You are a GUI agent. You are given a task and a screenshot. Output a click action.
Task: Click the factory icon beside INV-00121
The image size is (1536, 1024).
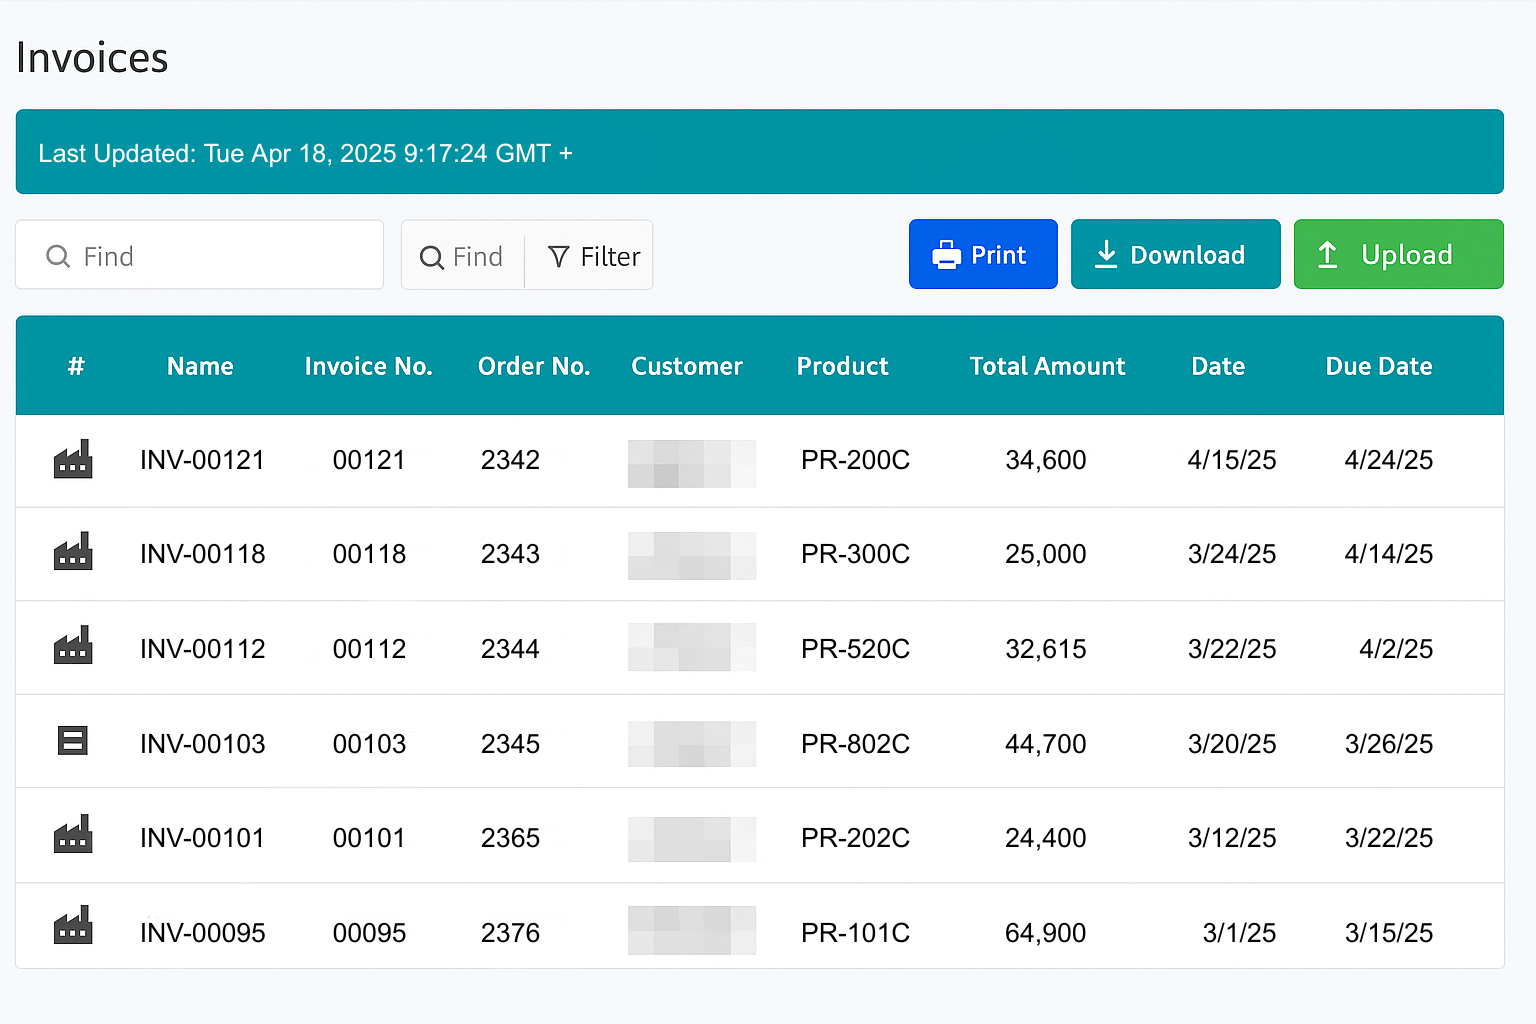click(x=73, y=459)
